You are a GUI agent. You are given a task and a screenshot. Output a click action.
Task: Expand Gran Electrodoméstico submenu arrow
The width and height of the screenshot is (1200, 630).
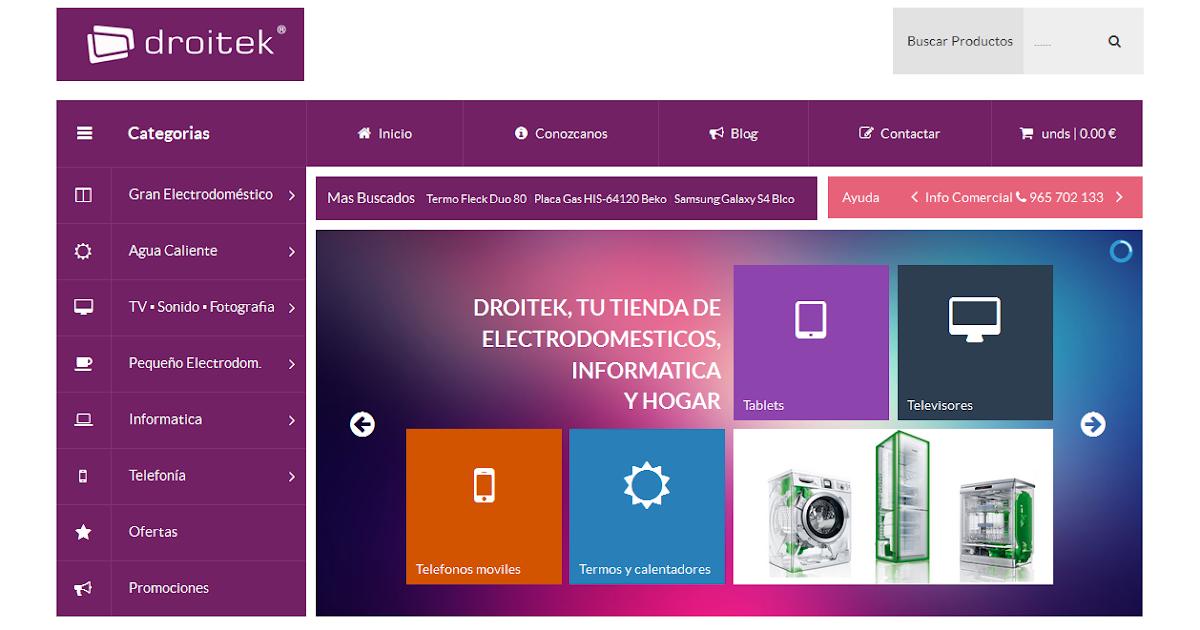click(292, 196)
